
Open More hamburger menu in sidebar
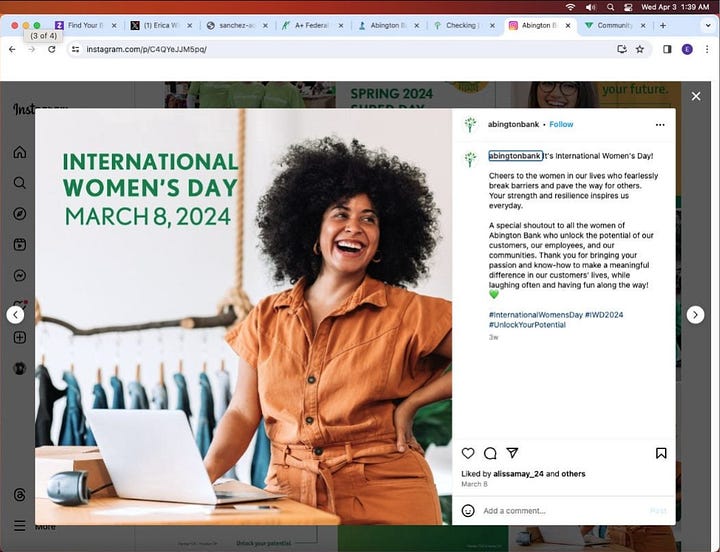20,525
